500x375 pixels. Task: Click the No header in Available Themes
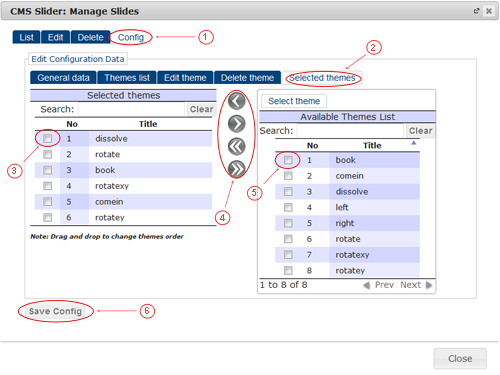[312, 146]
